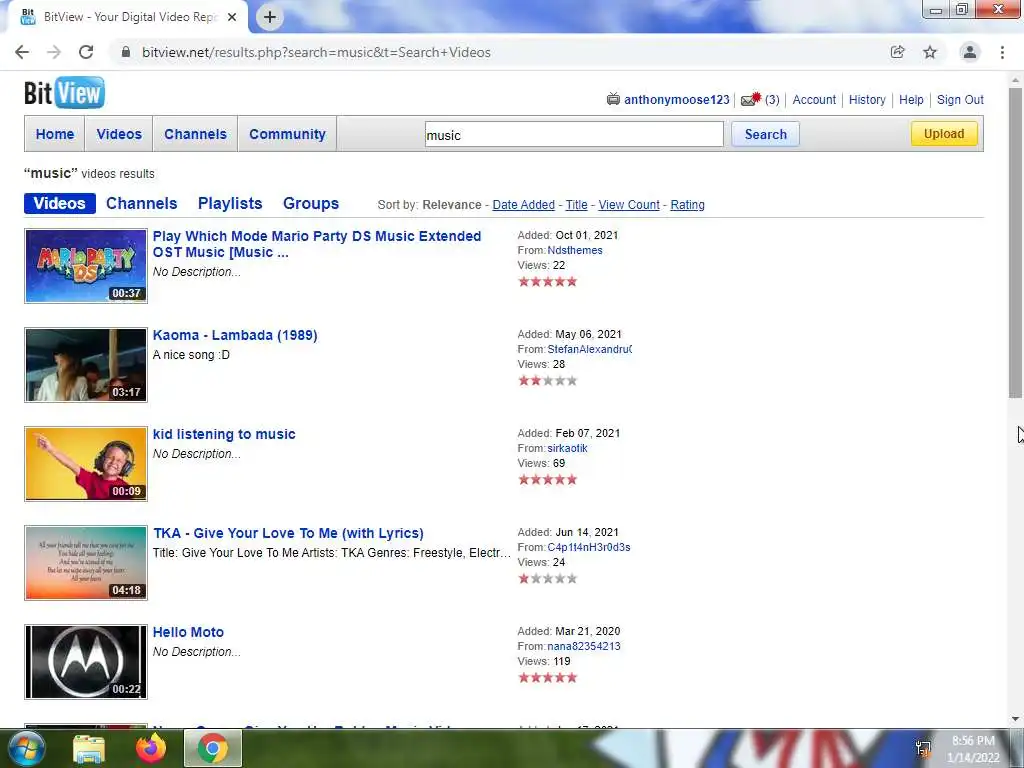The width and height of the screenshot is (1024, 768).
Task: Visit uploader StefanAlexandru channel
Action: [x=589, y=349]
